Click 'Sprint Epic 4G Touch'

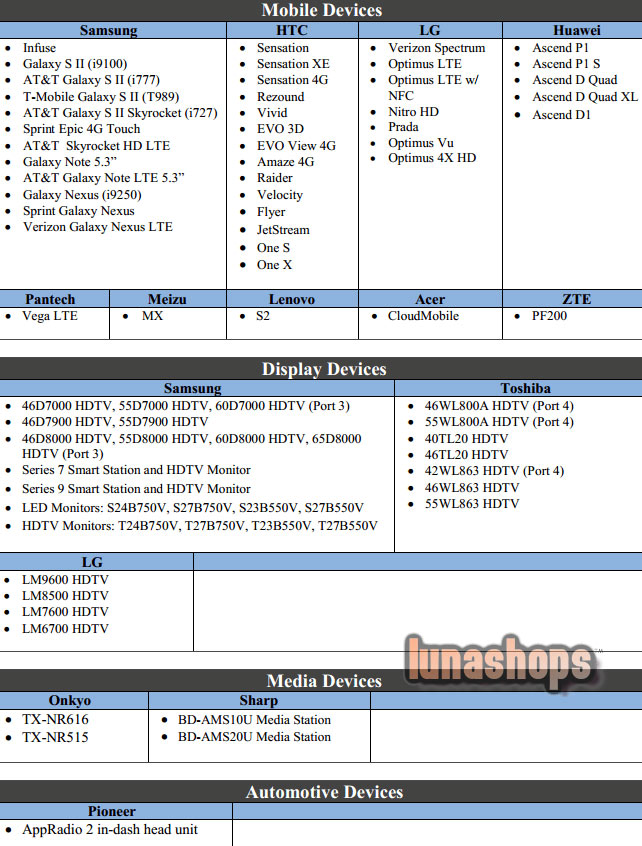(81, 129)
